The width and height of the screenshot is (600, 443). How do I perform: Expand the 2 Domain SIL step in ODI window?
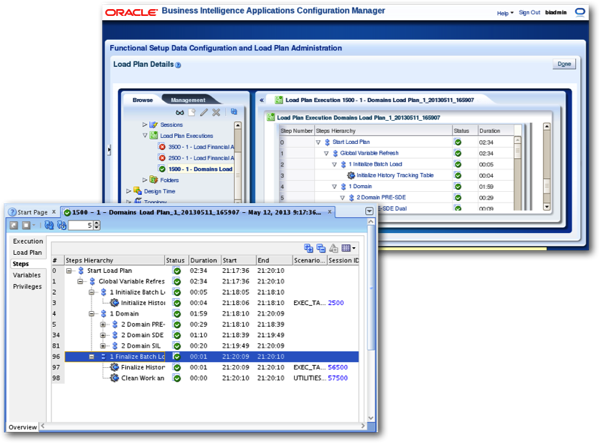pyautogui.click(x=103, y=346)
